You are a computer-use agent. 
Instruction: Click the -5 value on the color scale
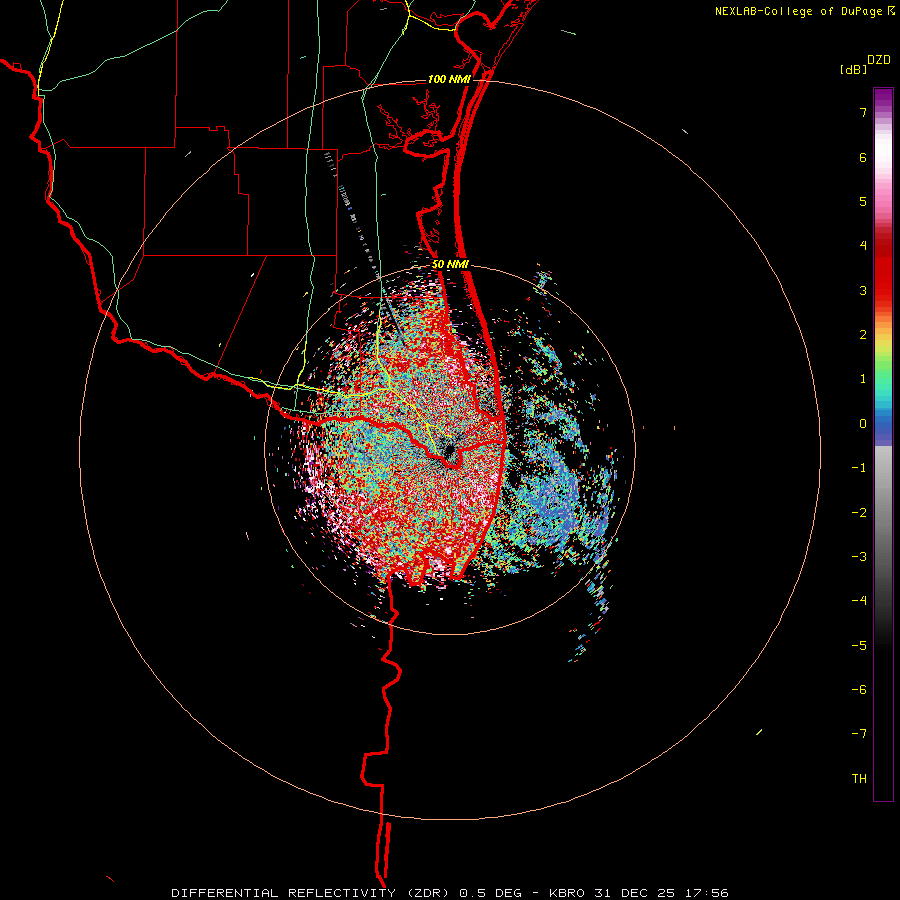pos(859,645)
